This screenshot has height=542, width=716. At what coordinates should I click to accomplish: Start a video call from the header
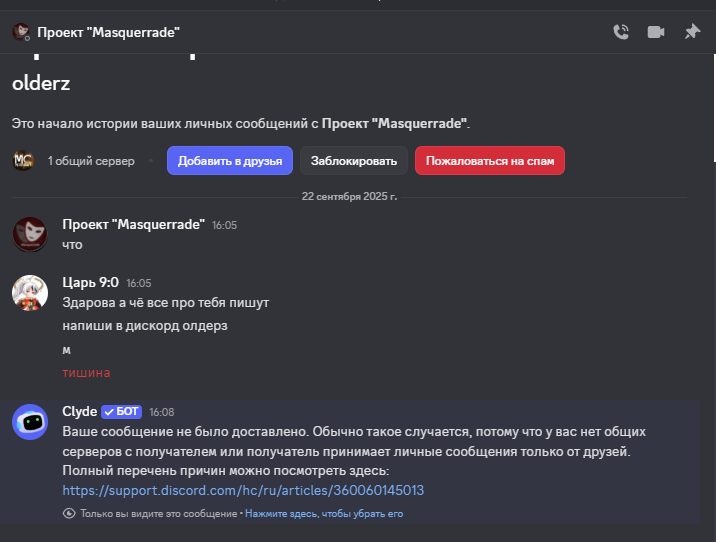click(656, 32)
